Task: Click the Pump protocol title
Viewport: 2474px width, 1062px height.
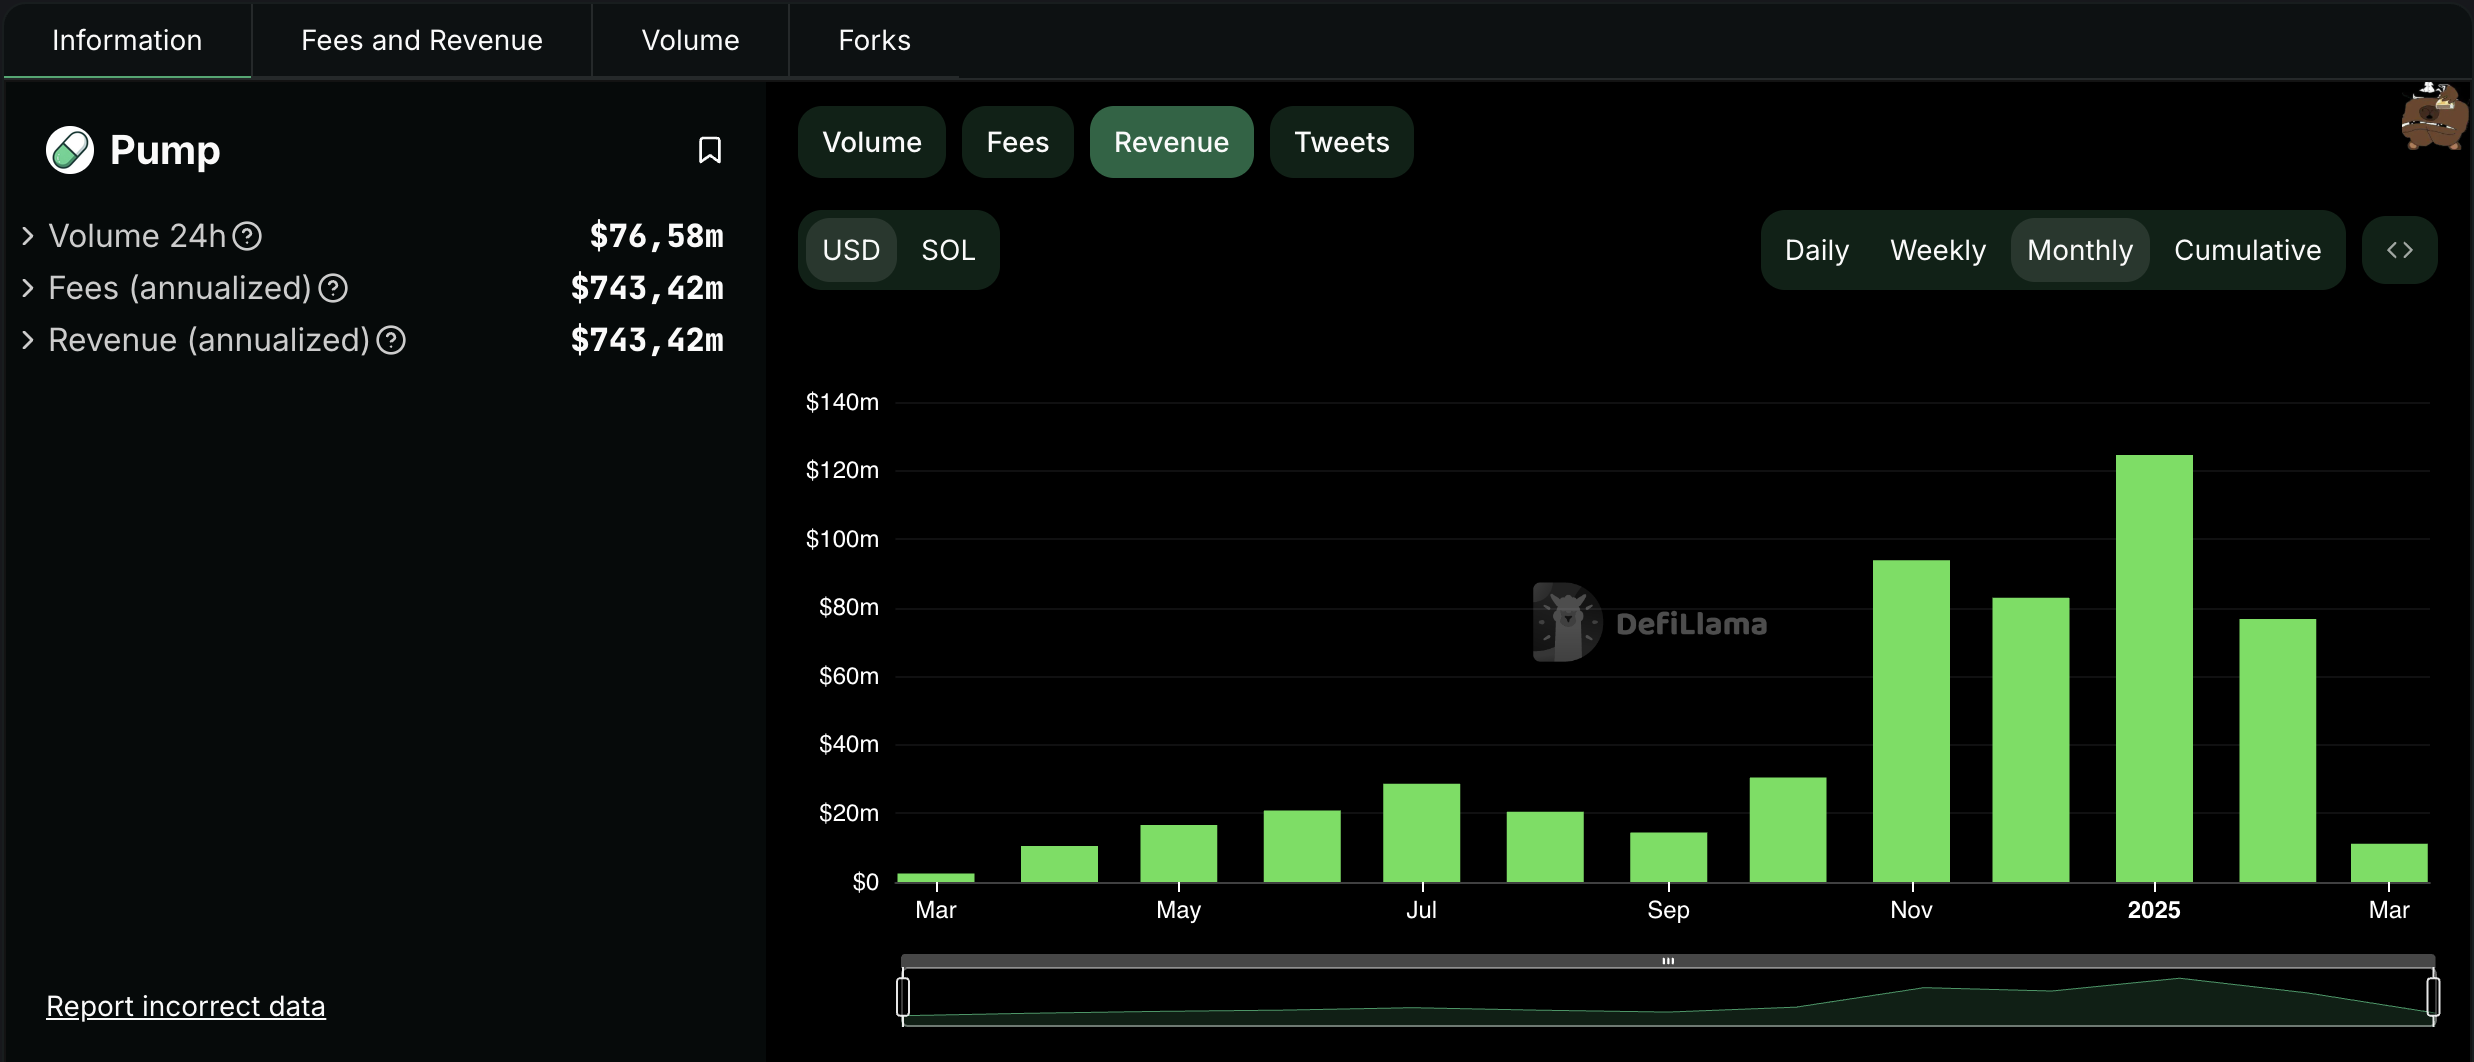Action: pyautogui.click(x=165, y=150)
